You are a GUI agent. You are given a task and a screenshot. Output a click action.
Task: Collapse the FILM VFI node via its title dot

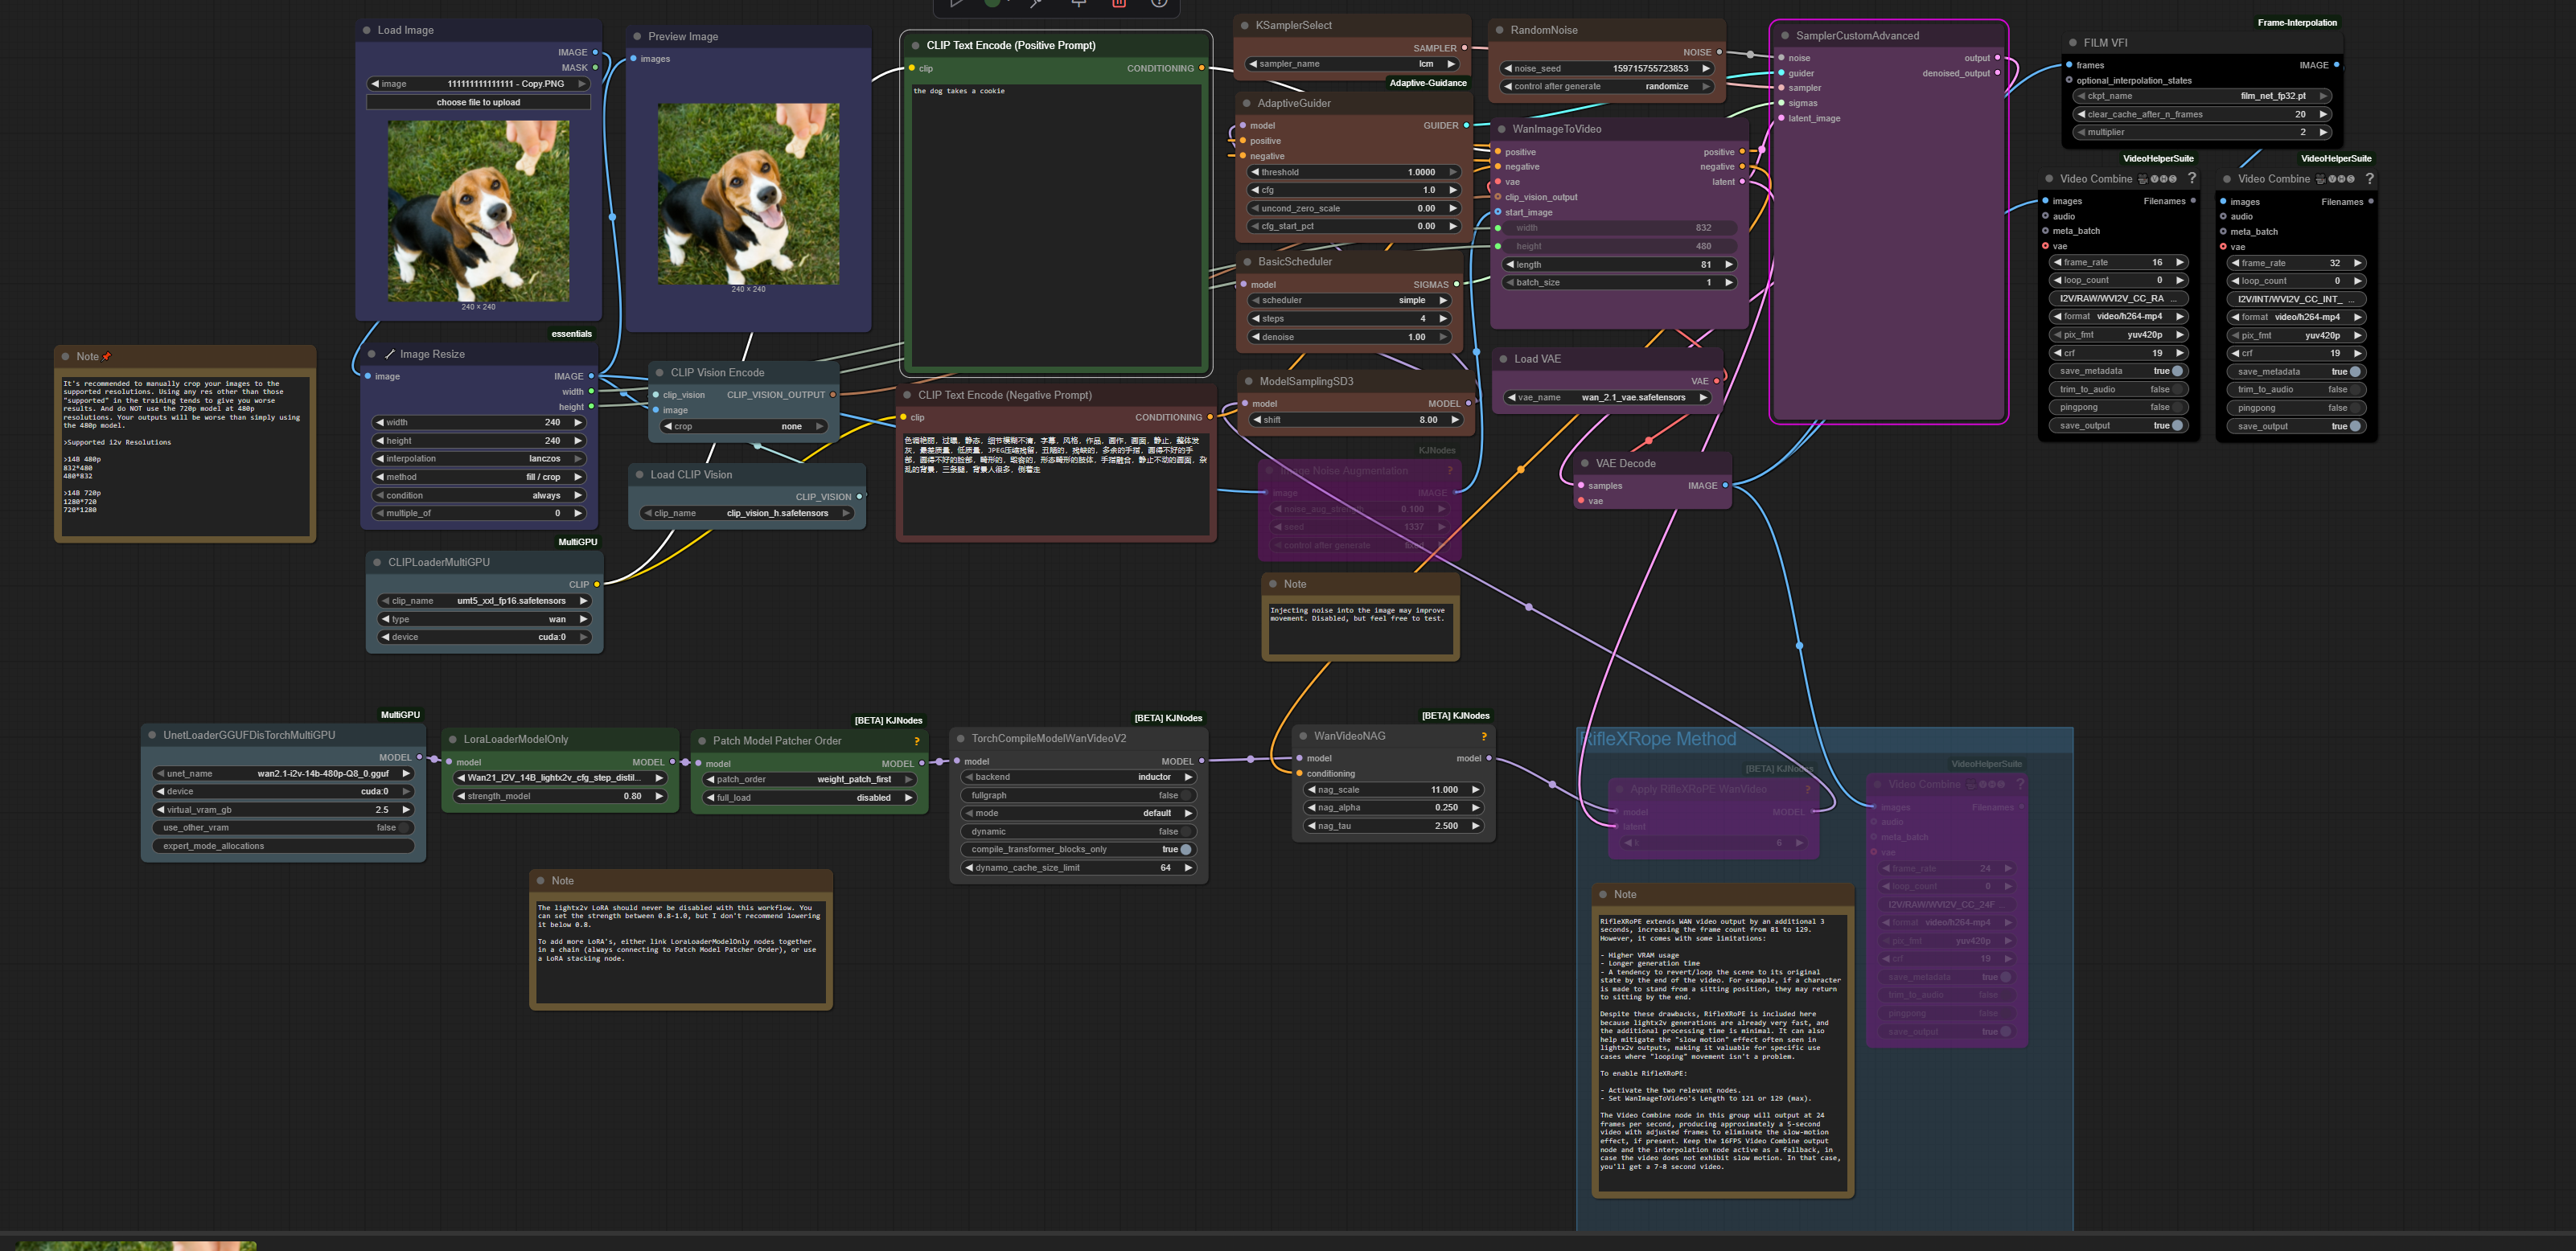pyautogui.click(x=2073, y=43)
